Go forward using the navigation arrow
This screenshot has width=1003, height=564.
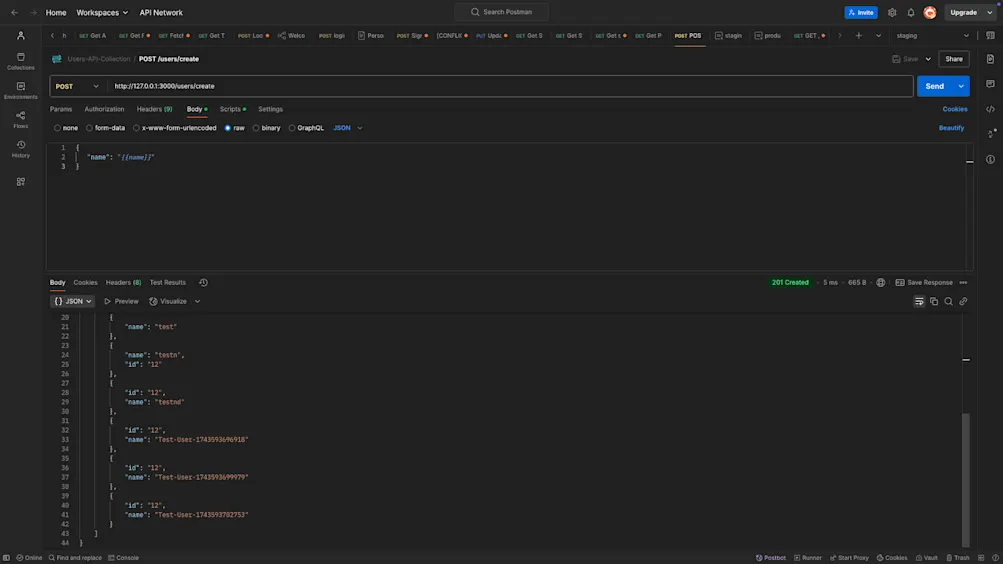pos(33,12)
